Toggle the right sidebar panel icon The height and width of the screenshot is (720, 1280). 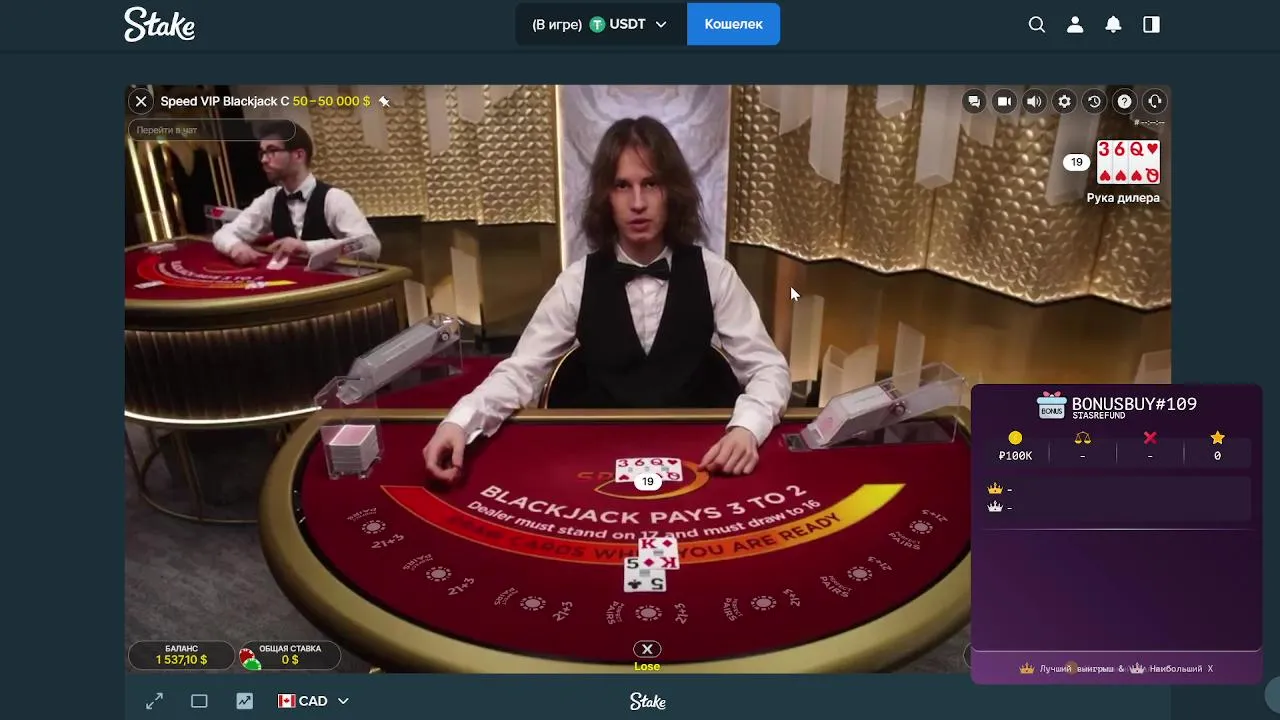click(1151, 25)
